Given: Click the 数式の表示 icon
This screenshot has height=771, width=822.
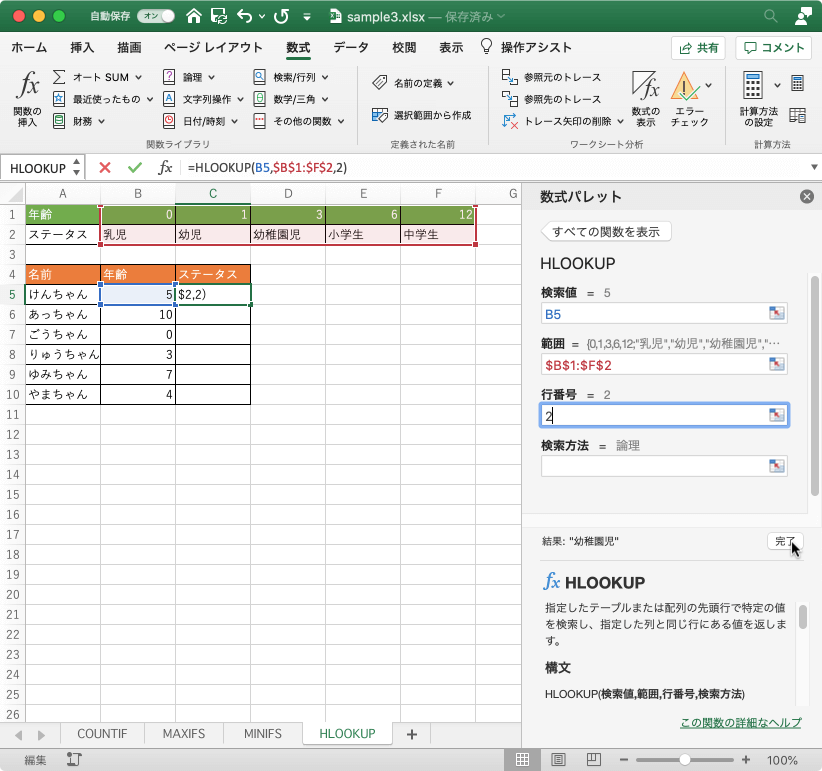Looking at the screenshot, I should [645, 86].
